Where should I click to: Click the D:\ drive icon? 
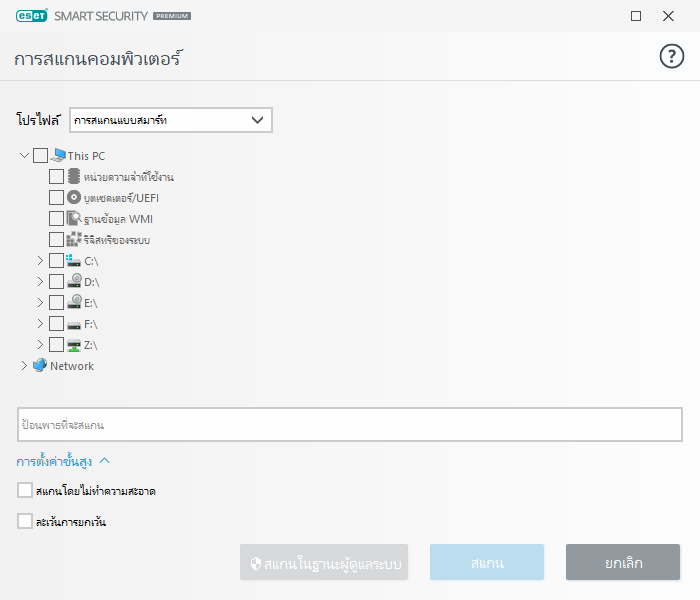coord(74,281)
